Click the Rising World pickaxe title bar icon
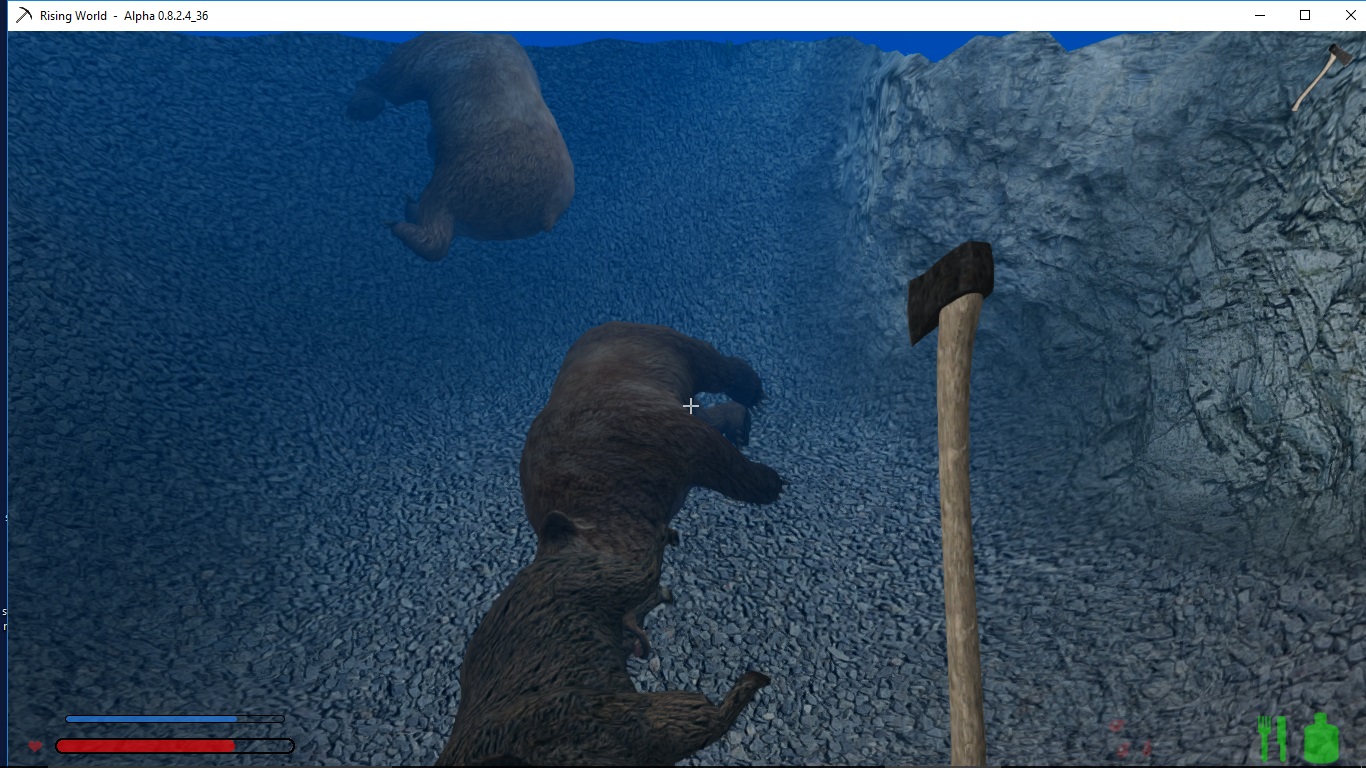The width and height of the screenshot is (1366, 768). (24, 16)
